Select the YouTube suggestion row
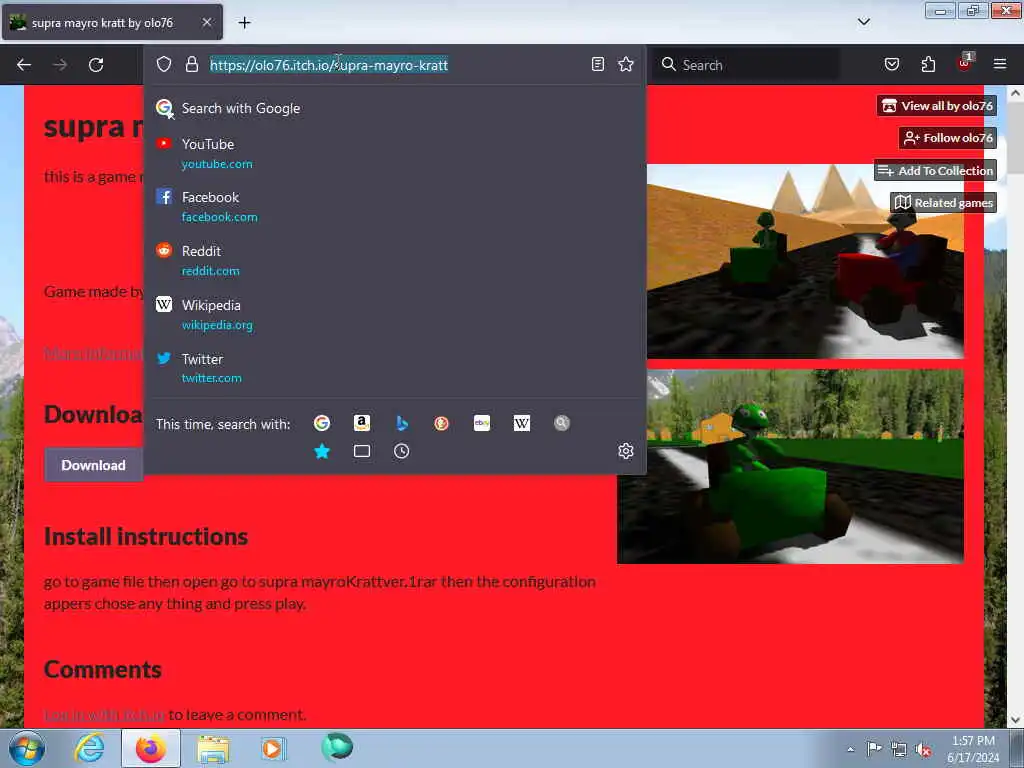 tap(395, 153)
